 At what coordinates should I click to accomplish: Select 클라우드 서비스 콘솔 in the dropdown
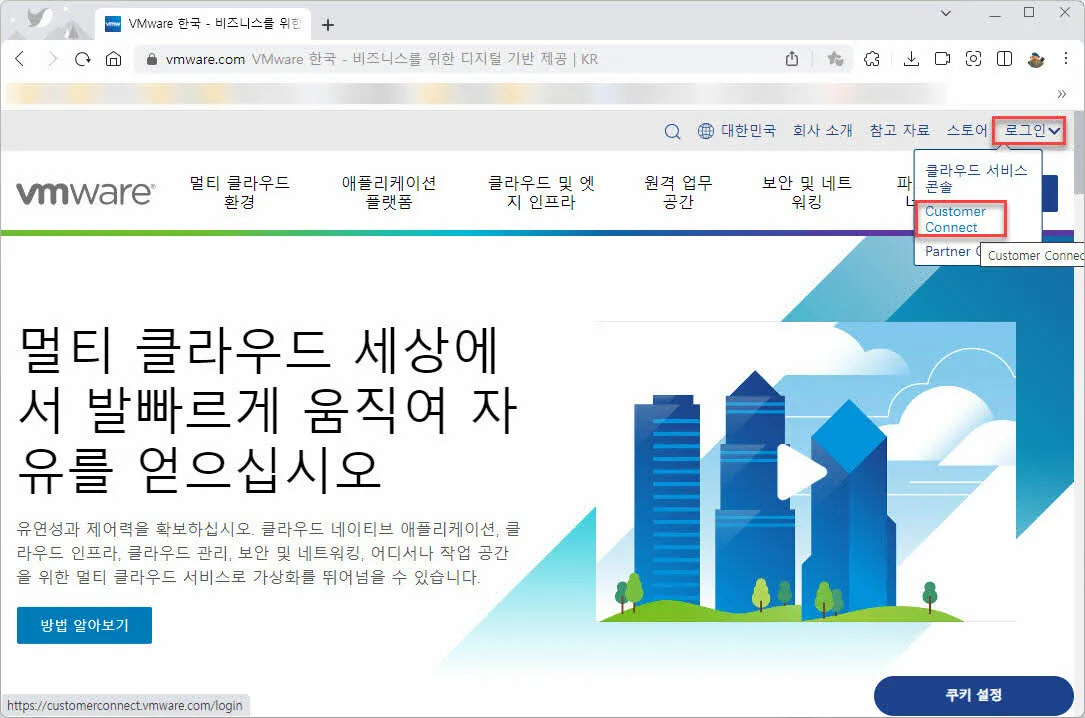click(977, 179)
